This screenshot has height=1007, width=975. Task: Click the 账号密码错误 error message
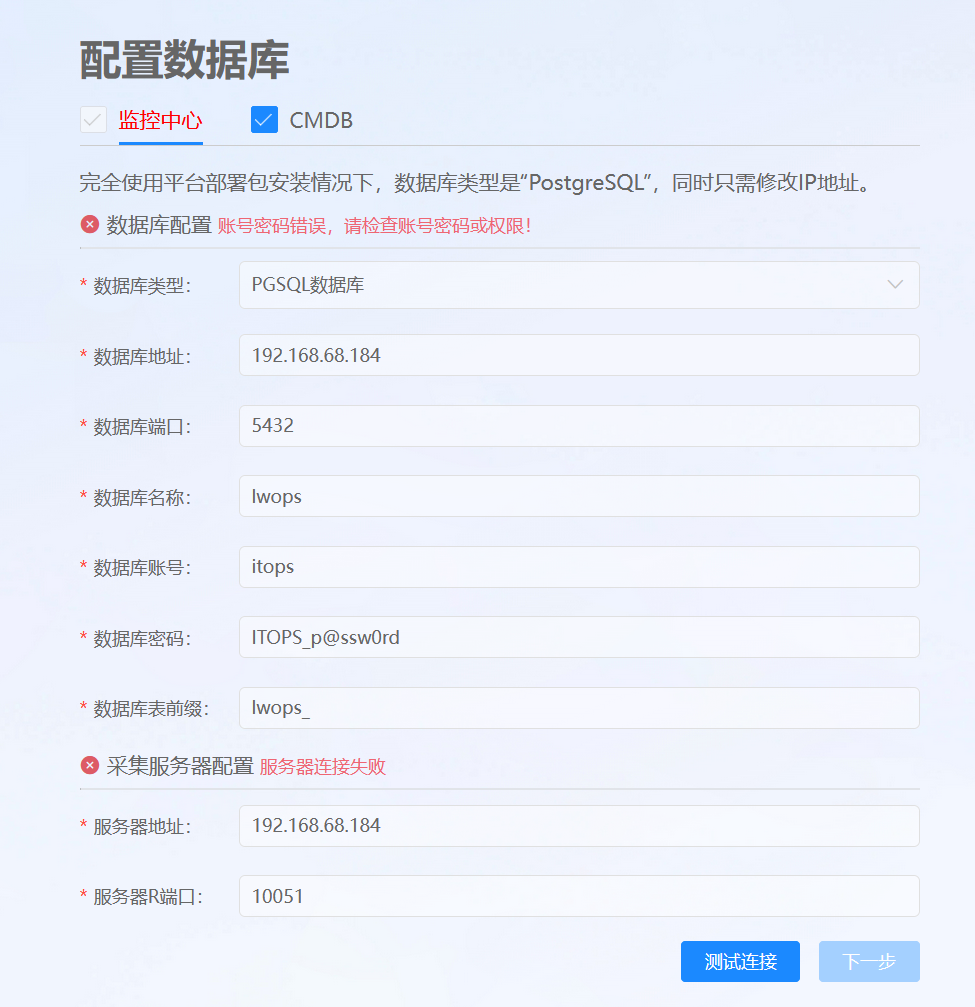pos(374,226)
